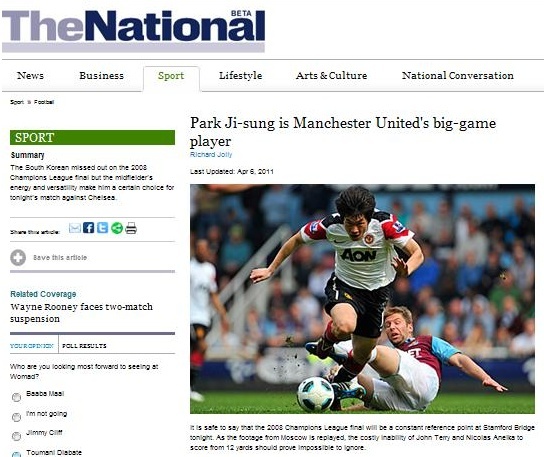Click the green share icon
The width and height of the screenshot is (544, 457).
point(117,228)
